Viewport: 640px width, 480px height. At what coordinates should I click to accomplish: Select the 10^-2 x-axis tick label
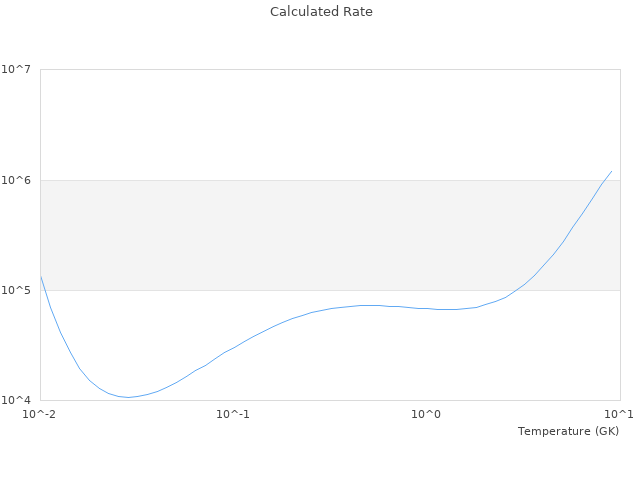(x=40, y=414)
